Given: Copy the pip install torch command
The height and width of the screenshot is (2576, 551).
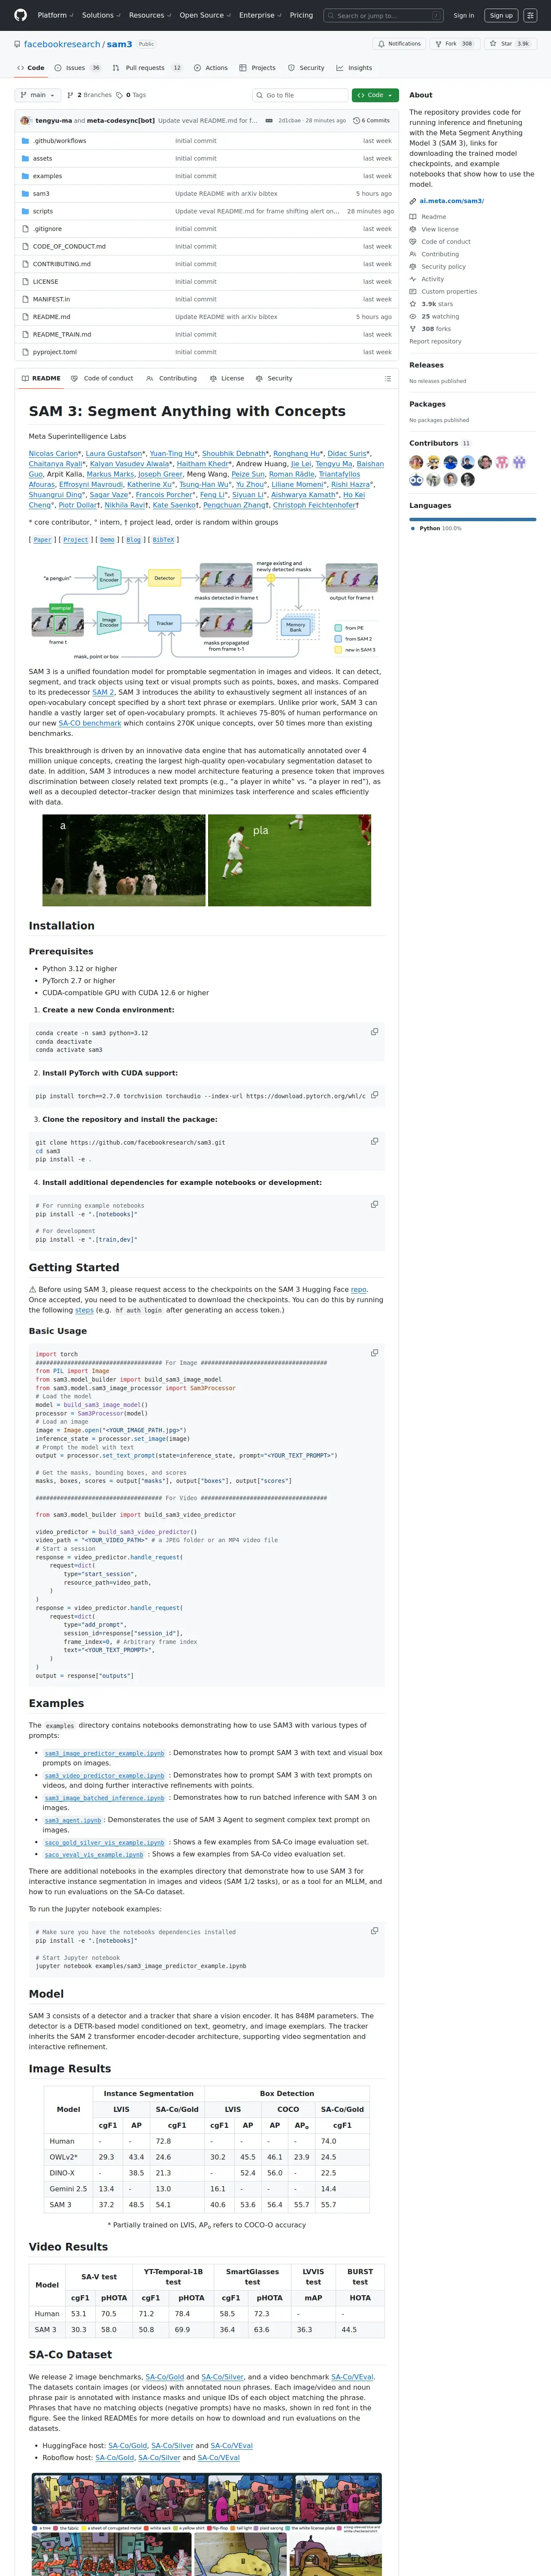Looking at the screenshot, I should click(375, 1095).
